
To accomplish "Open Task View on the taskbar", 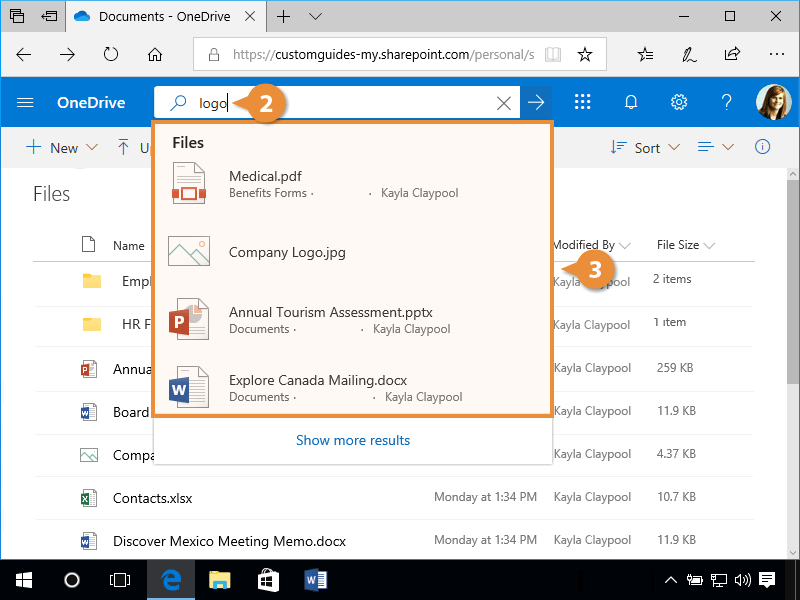I will pos(120,580).
